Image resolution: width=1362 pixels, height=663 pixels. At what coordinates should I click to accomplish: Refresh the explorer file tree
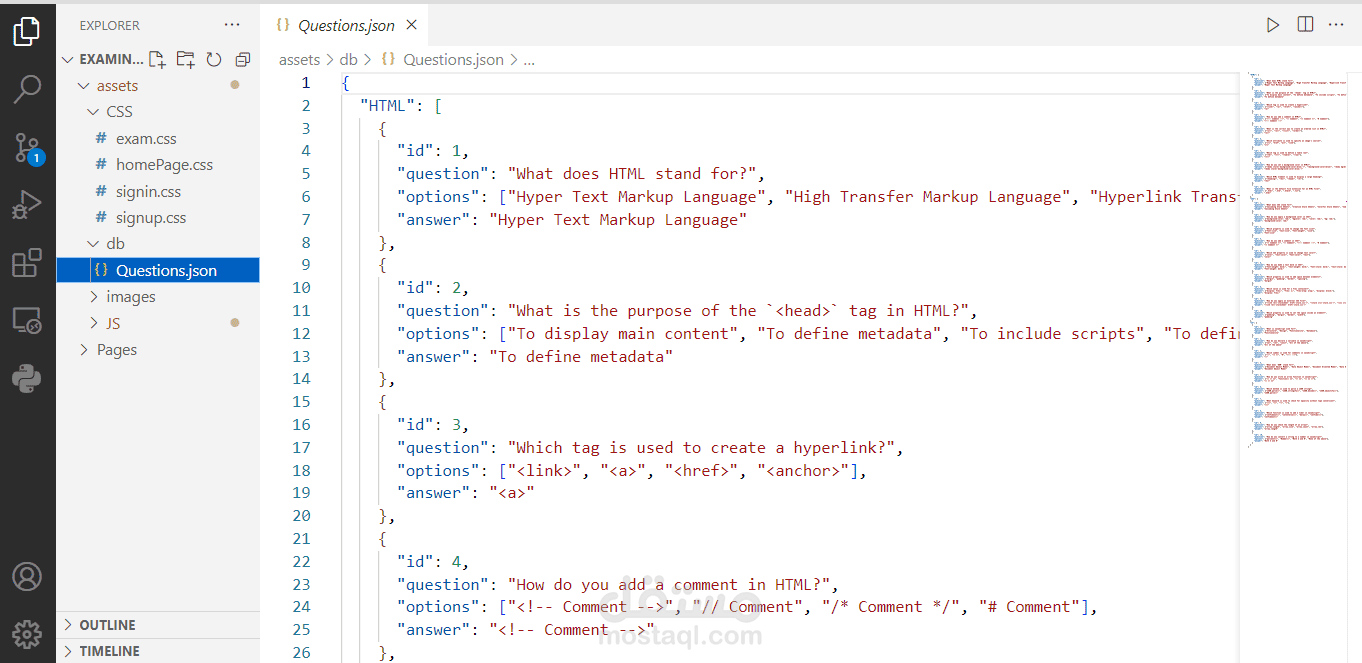[213, 59]
